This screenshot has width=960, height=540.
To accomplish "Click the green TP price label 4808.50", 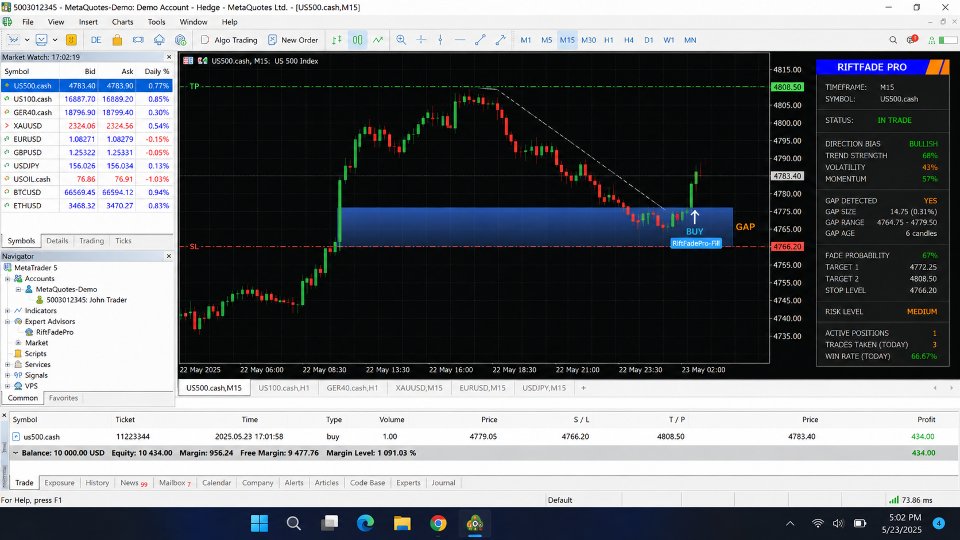I will click(x=787, y=87).
